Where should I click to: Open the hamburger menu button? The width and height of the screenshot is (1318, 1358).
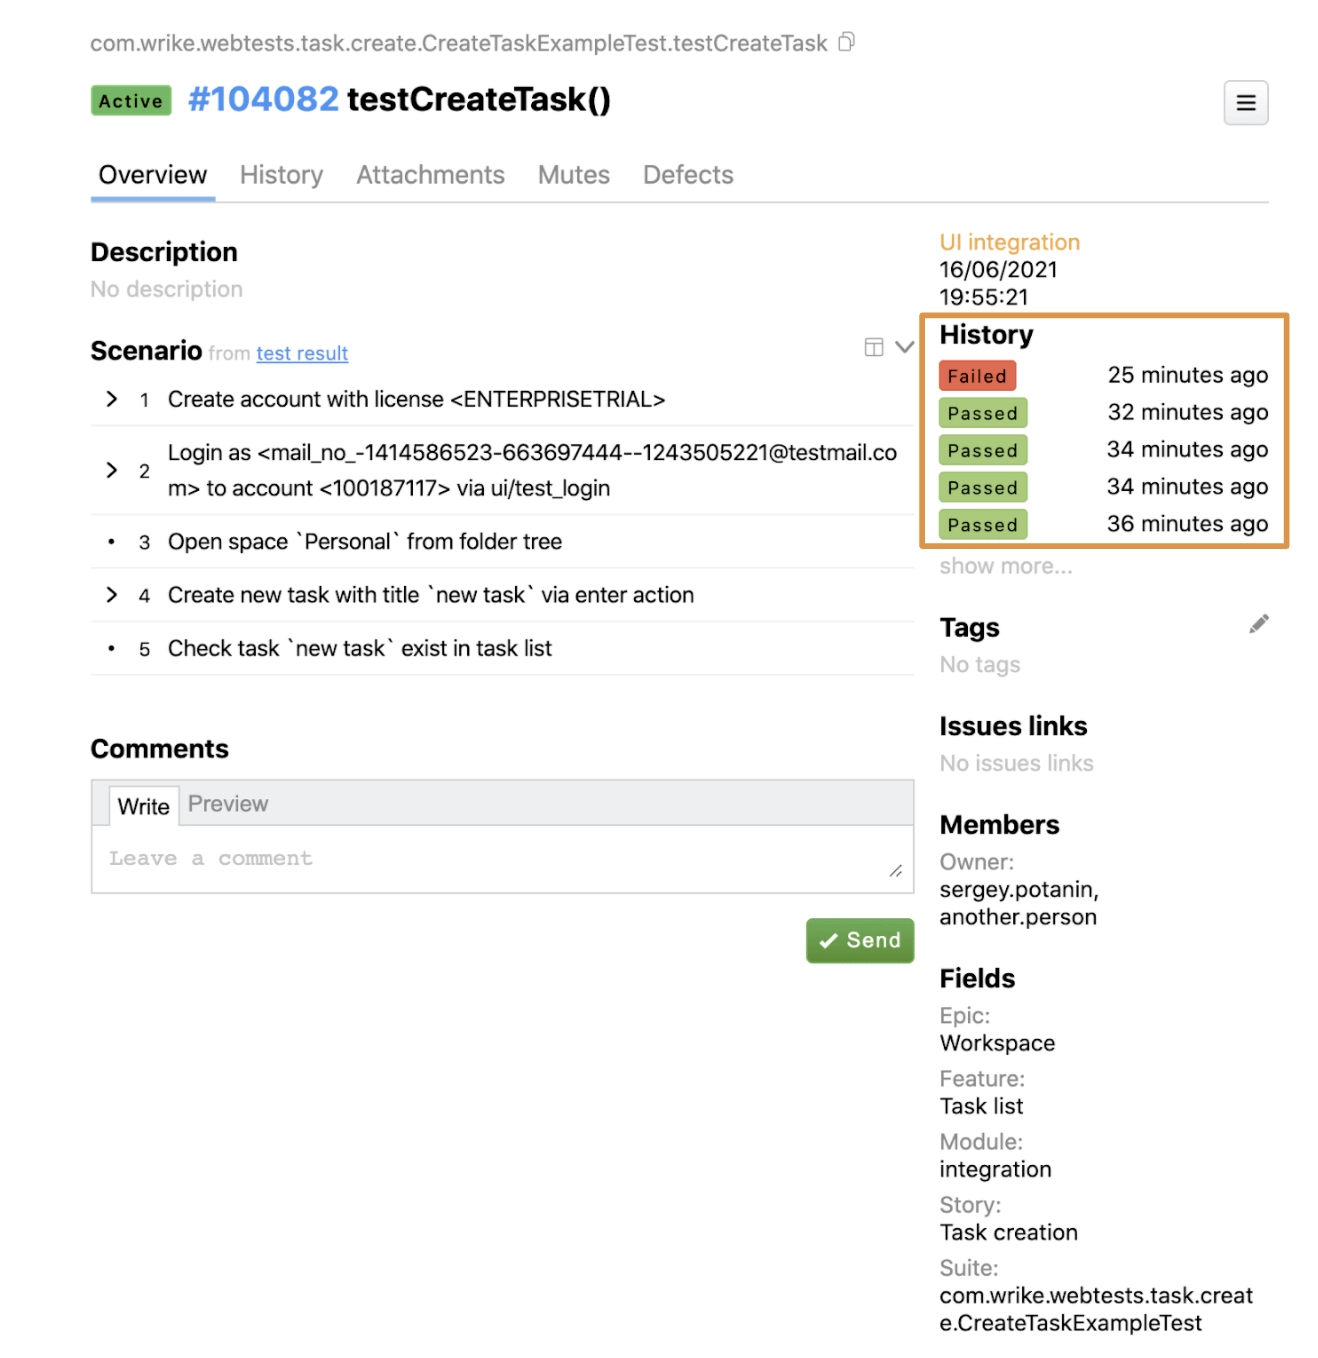[1245, 102]
